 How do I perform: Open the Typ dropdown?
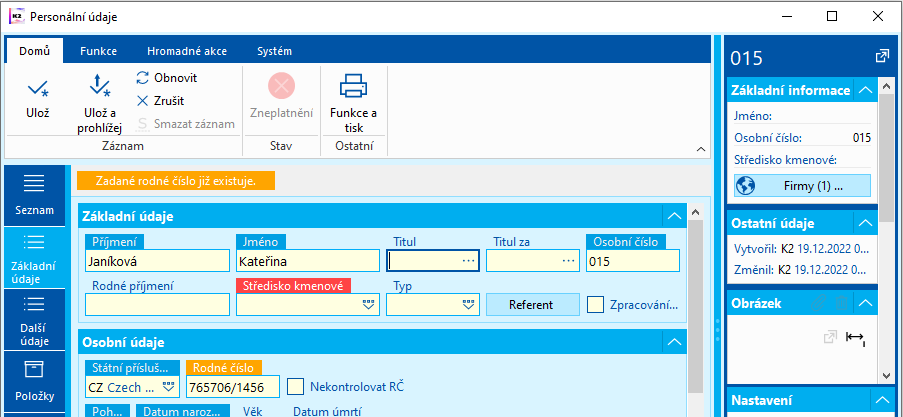(x=468, y=305)
